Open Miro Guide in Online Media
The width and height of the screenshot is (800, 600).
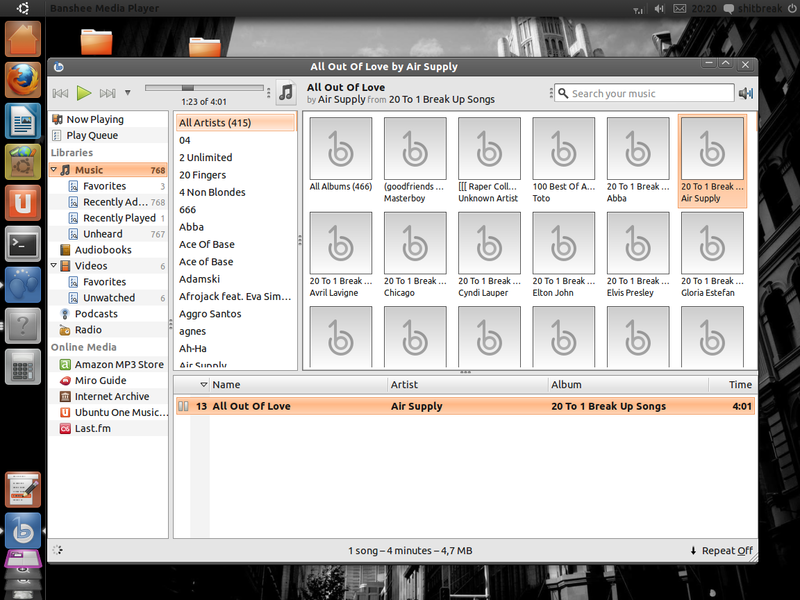[x=100, y=380]
